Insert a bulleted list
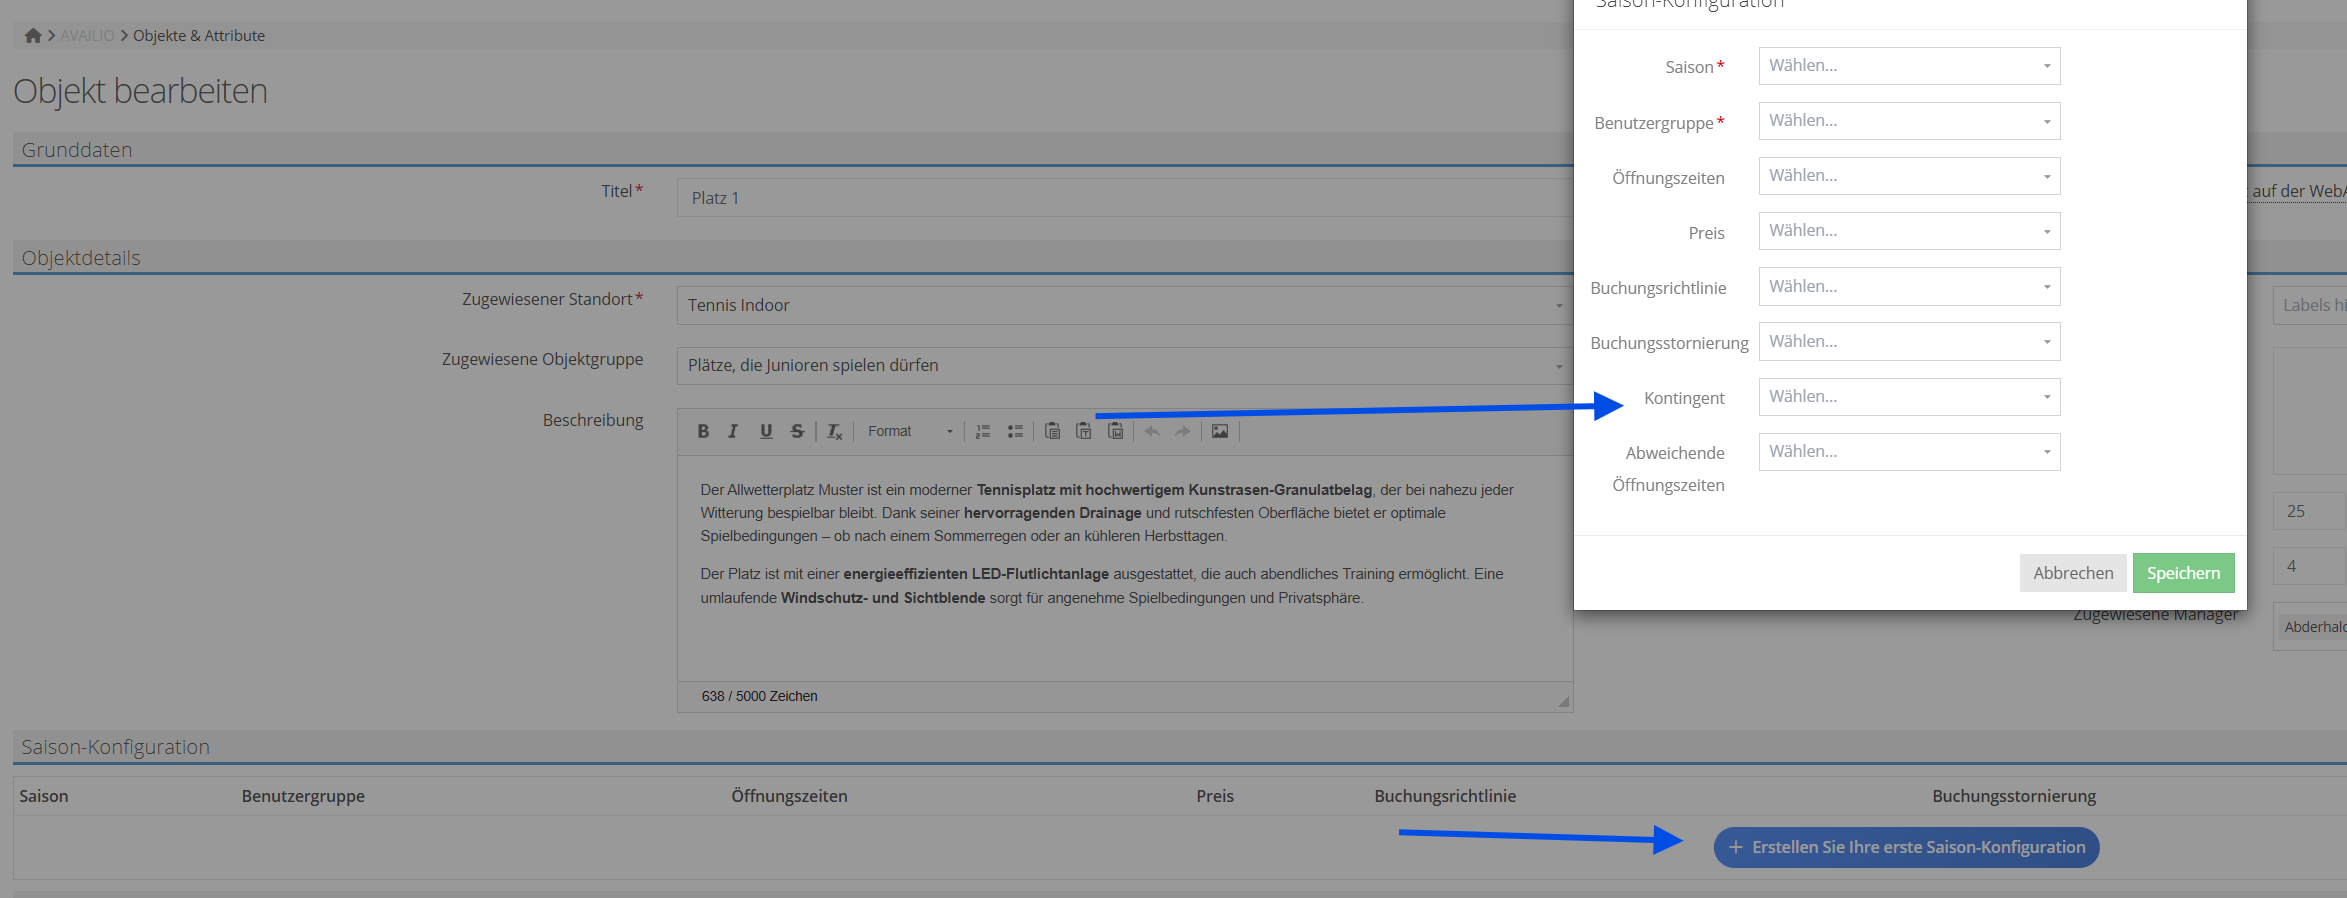 [1015, 431]
